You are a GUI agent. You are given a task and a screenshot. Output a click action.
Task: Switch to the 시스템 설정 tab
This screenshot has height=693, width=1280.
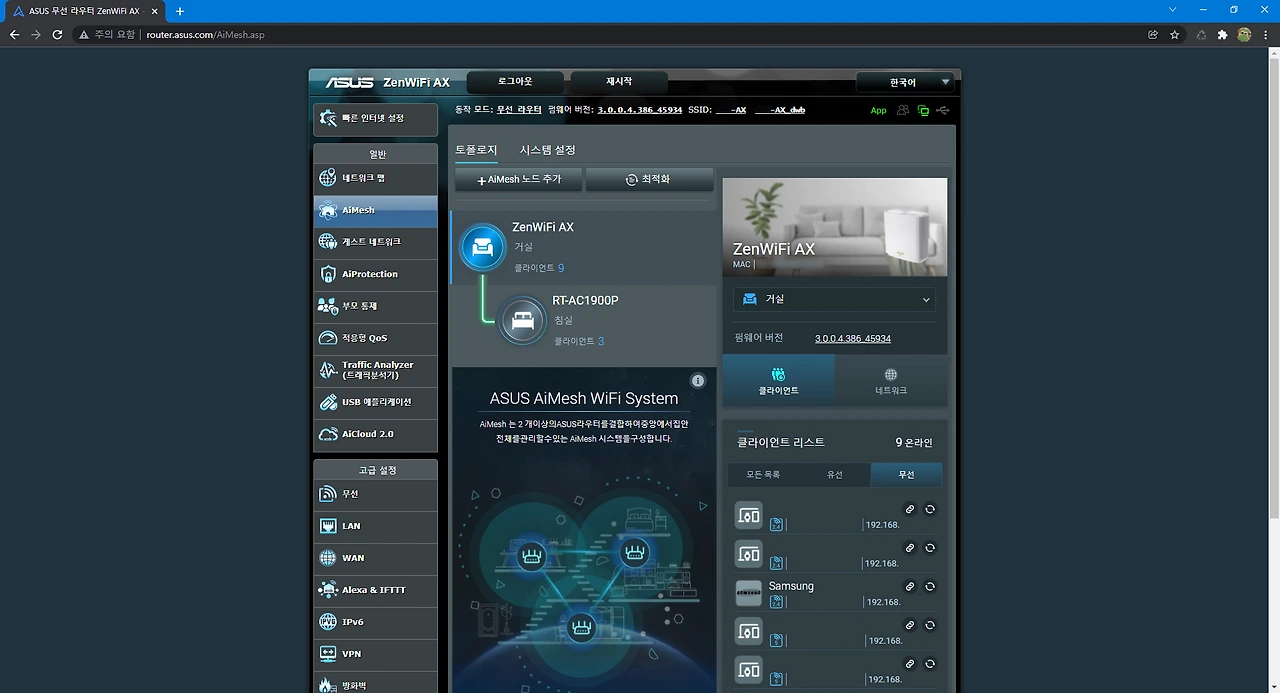(x=548, y=150)
